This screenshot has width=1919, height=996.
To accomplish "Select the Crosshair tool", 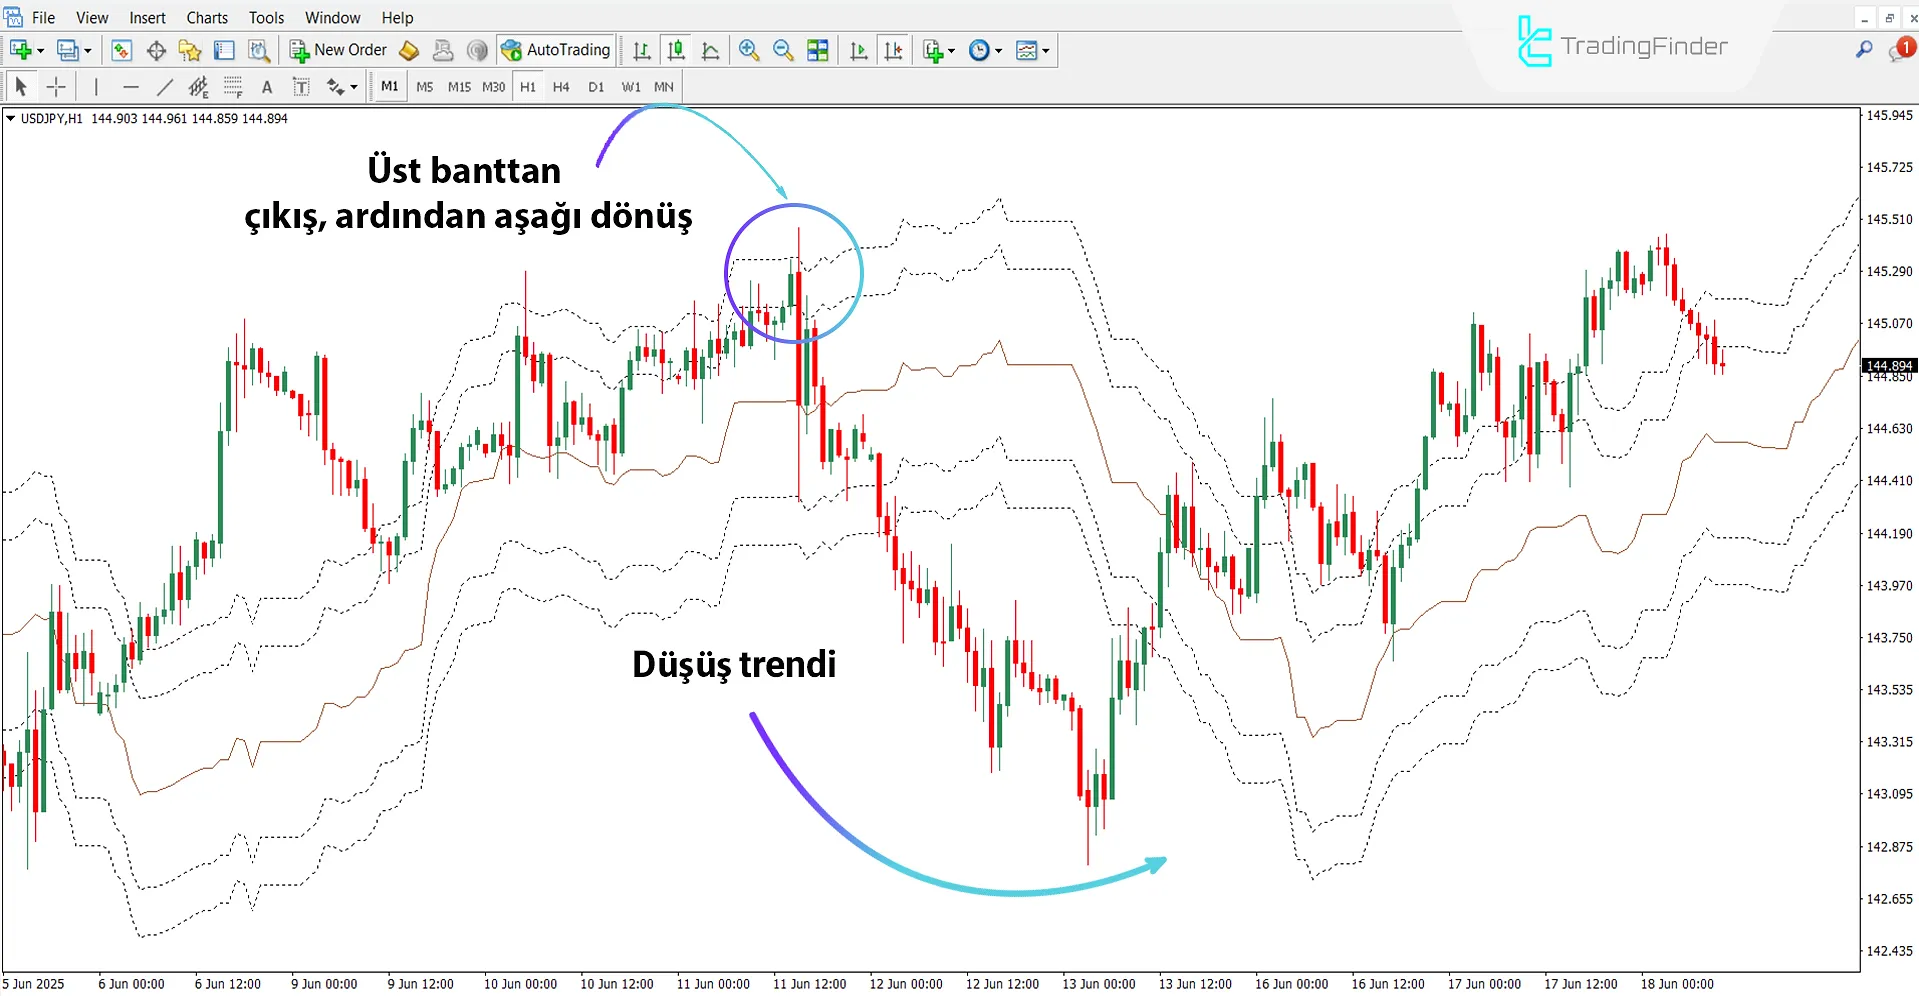I will (57, 87).
